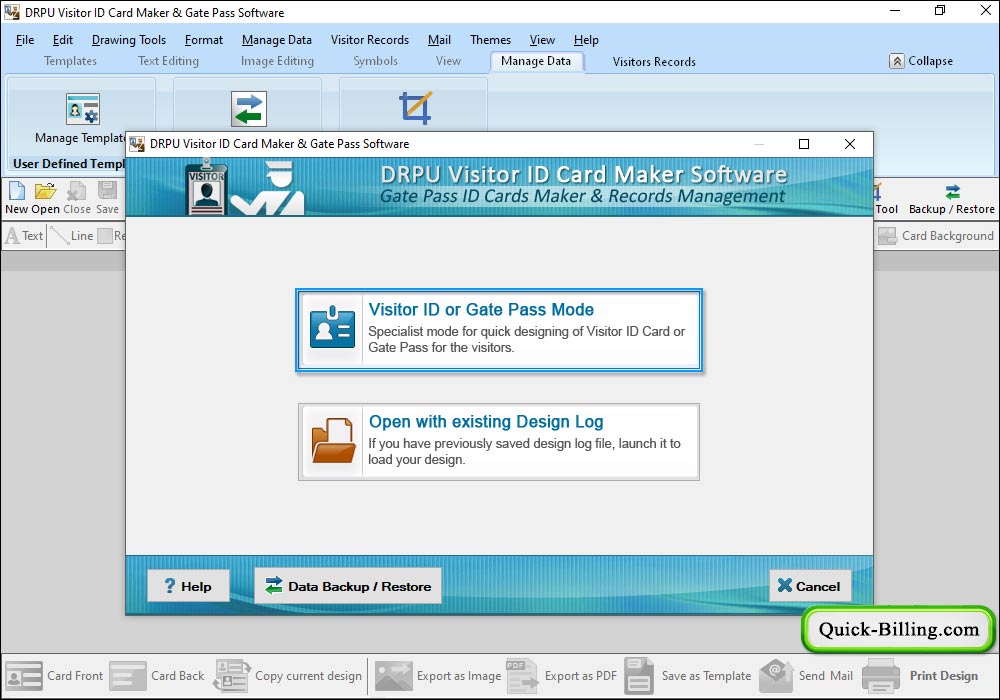Open the Themes menu
The image size is (1000, 700).
tap(490, 40)
